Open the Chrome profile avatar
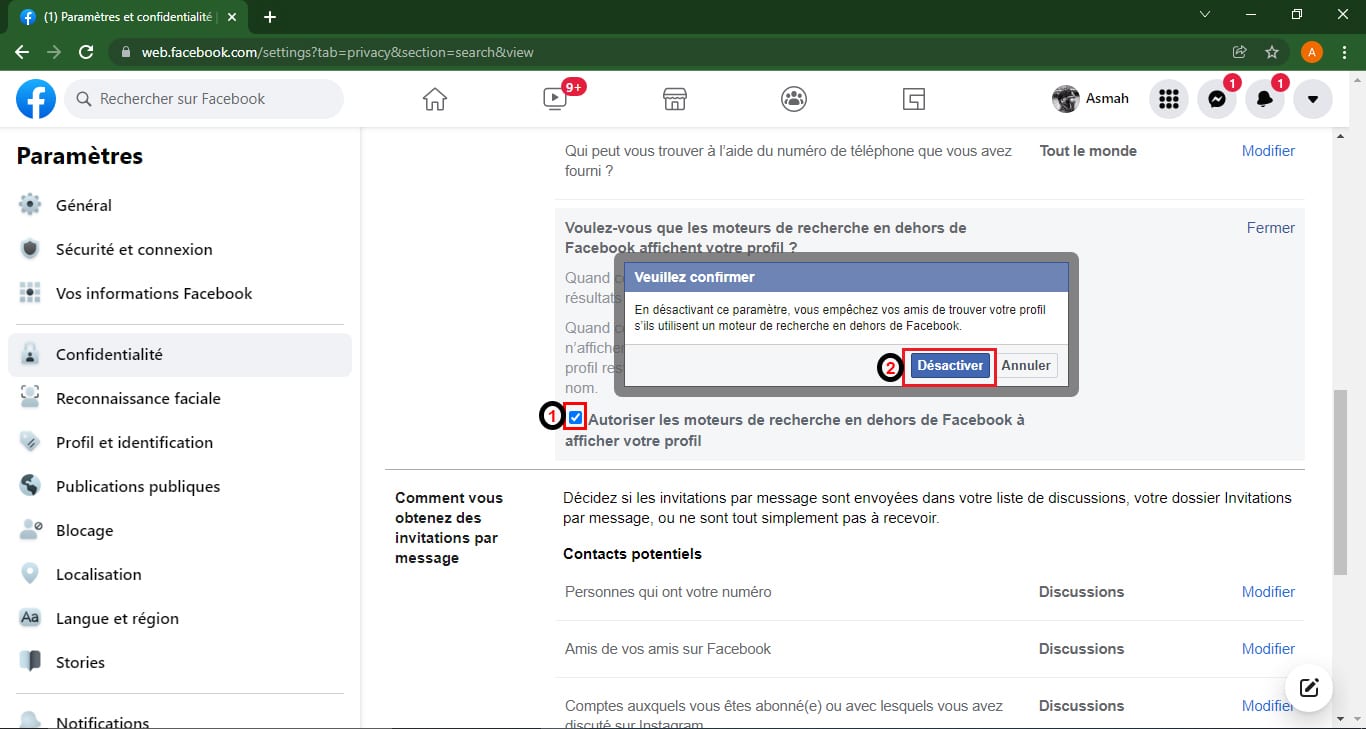 1312,52
